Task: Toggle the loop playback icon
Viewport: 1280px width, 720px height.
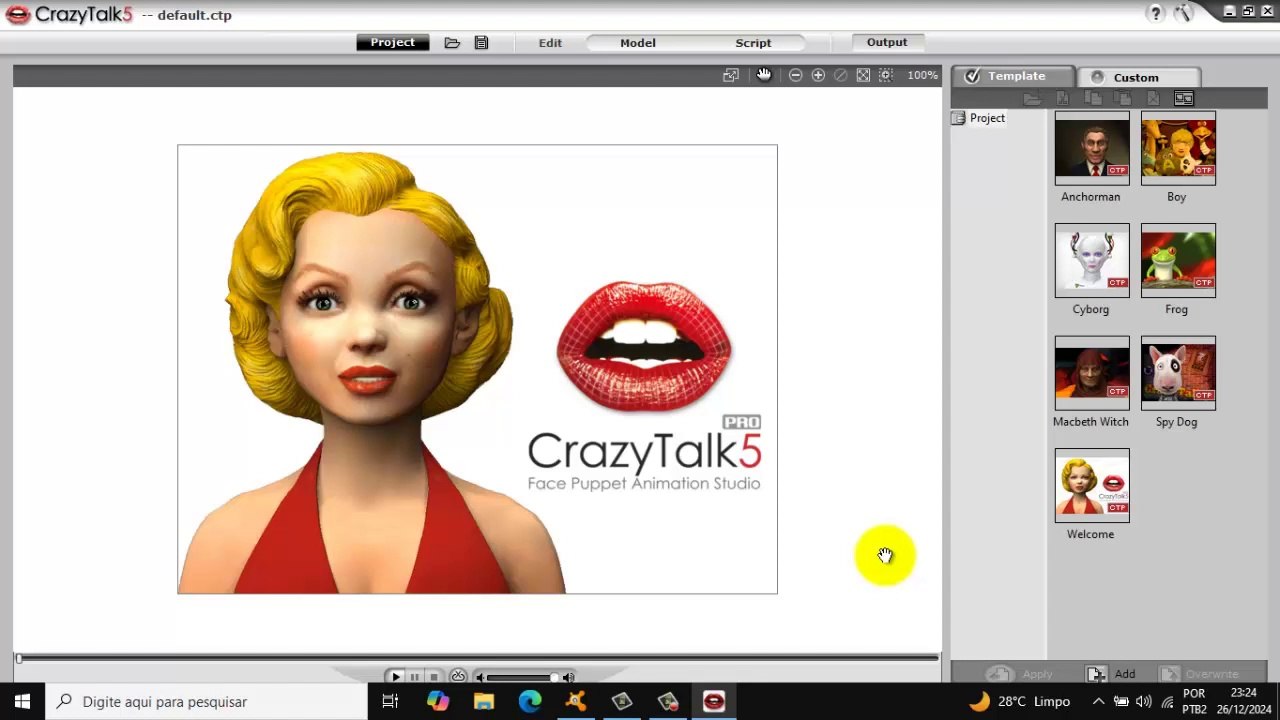Action: [x=458, y=677]
